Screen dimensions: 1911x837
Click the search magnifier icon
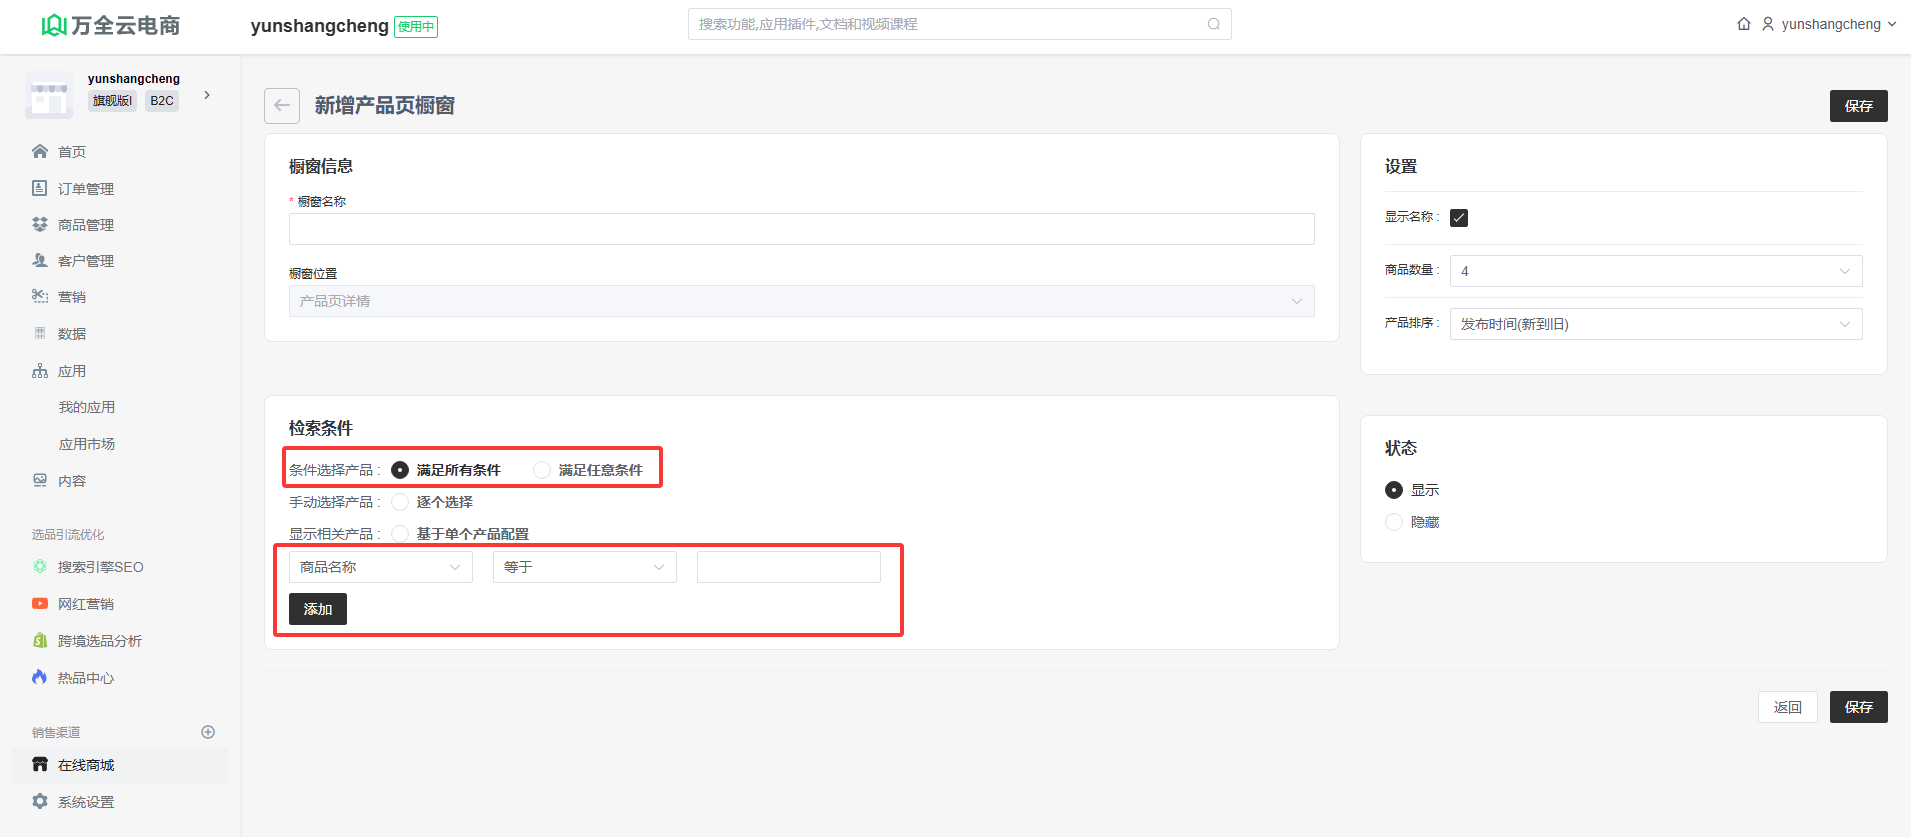tap(1213, 24)
